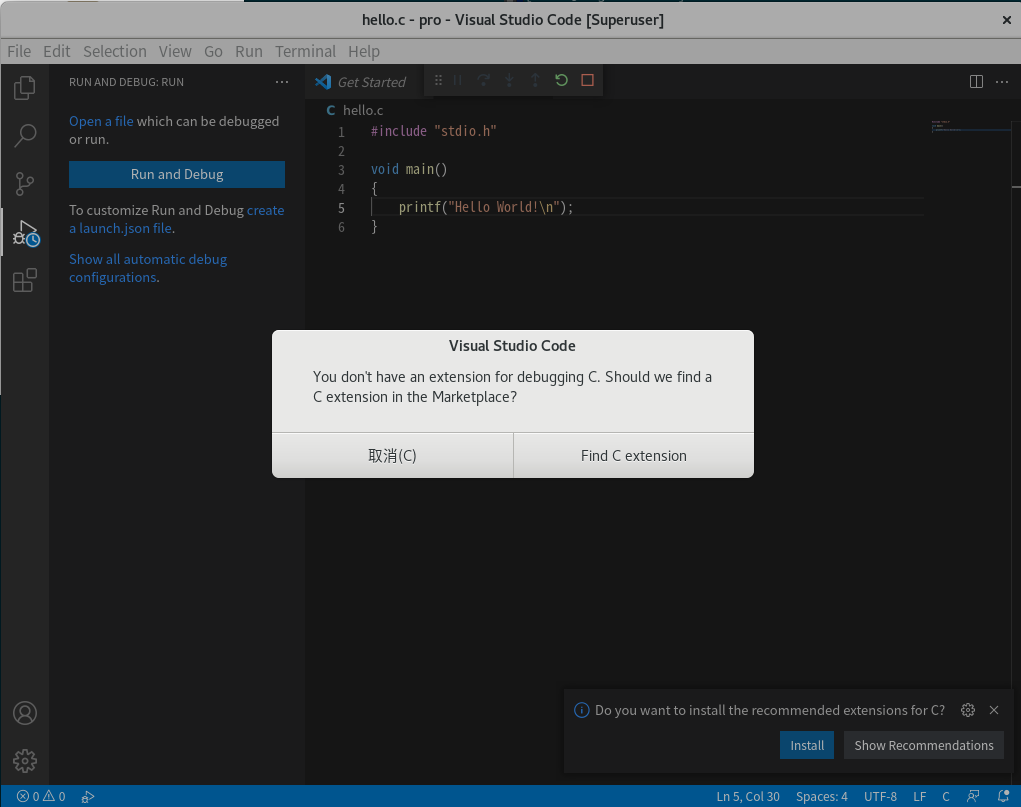Image resolution: width=1021 pixels, height=807 pixels.
Task: Open the Explorer view in activity bar
Action: [x=25, y=88]
